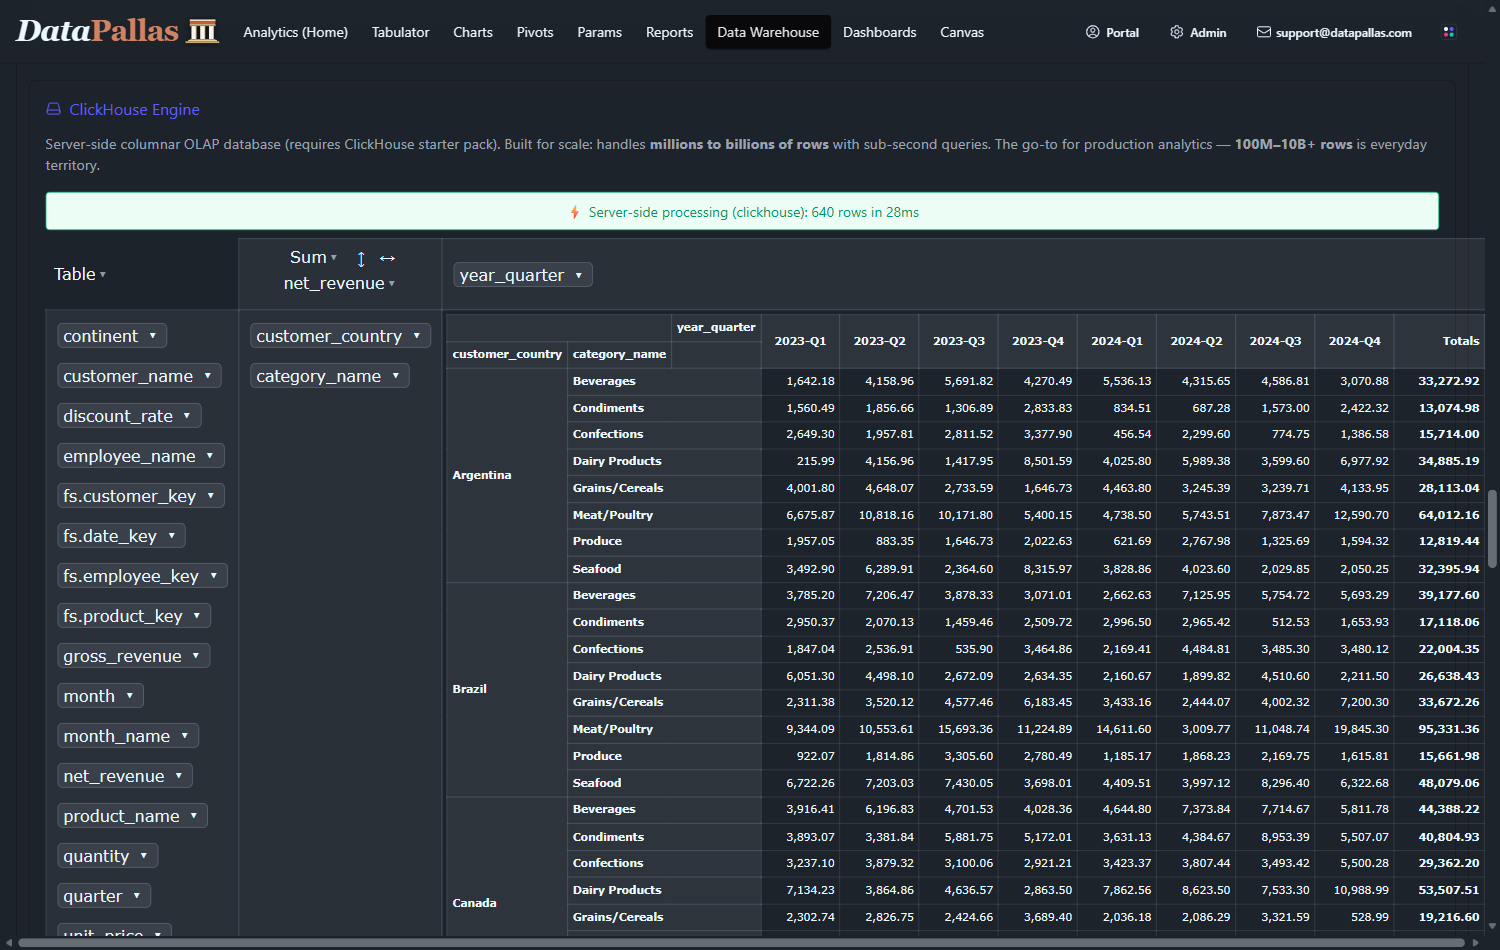Open the Pivots menu item
Image resolution: width=1500 pixels, height=950 pixels.
click(535, 32)
